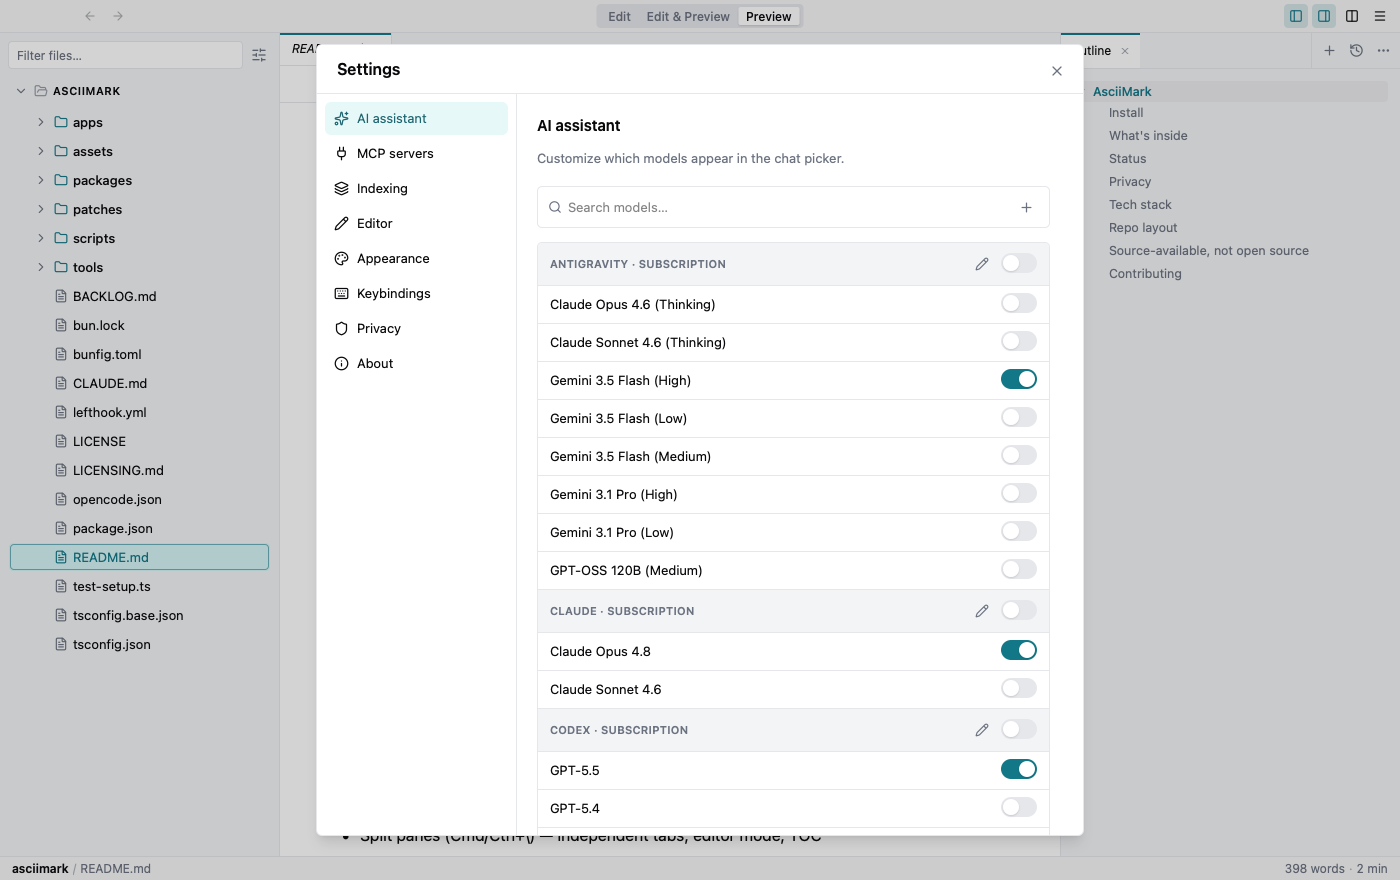This screenshot has height=880, width=1400.
Task: Open tsconfig.base.json file
Action: coord(139,615)
